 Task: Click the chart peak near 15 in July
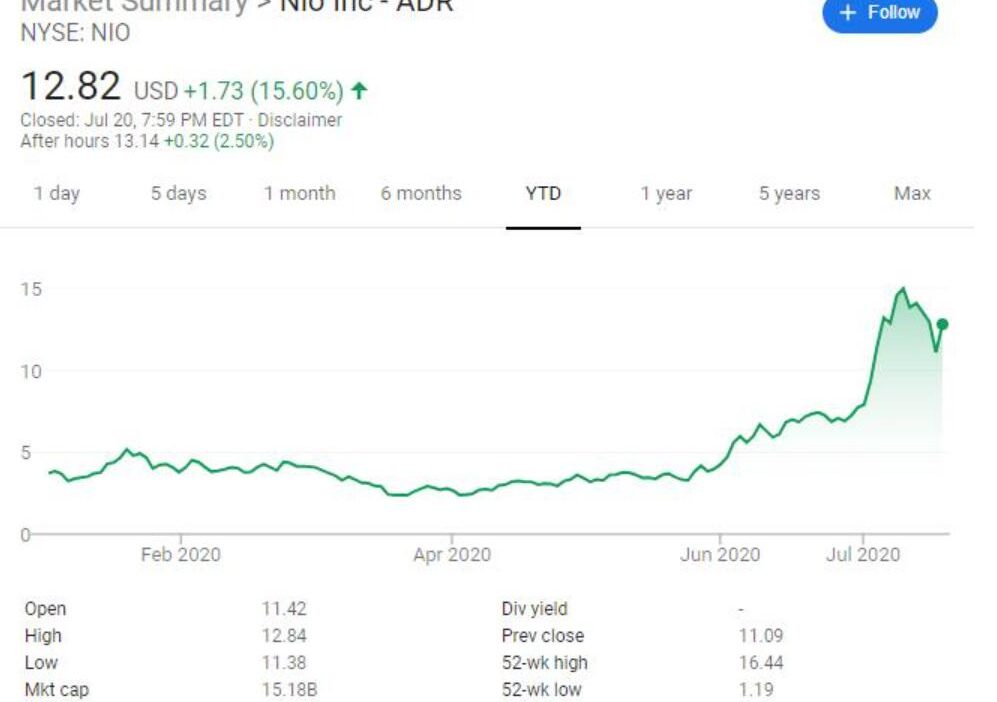pos(903,289)
